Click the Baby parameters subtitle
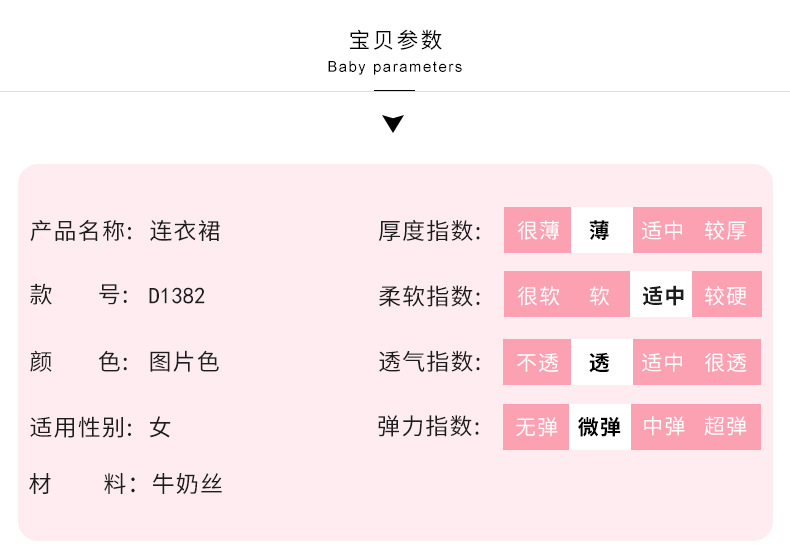Viewport: 790px width, 558px height. click(x=395, y=67)
